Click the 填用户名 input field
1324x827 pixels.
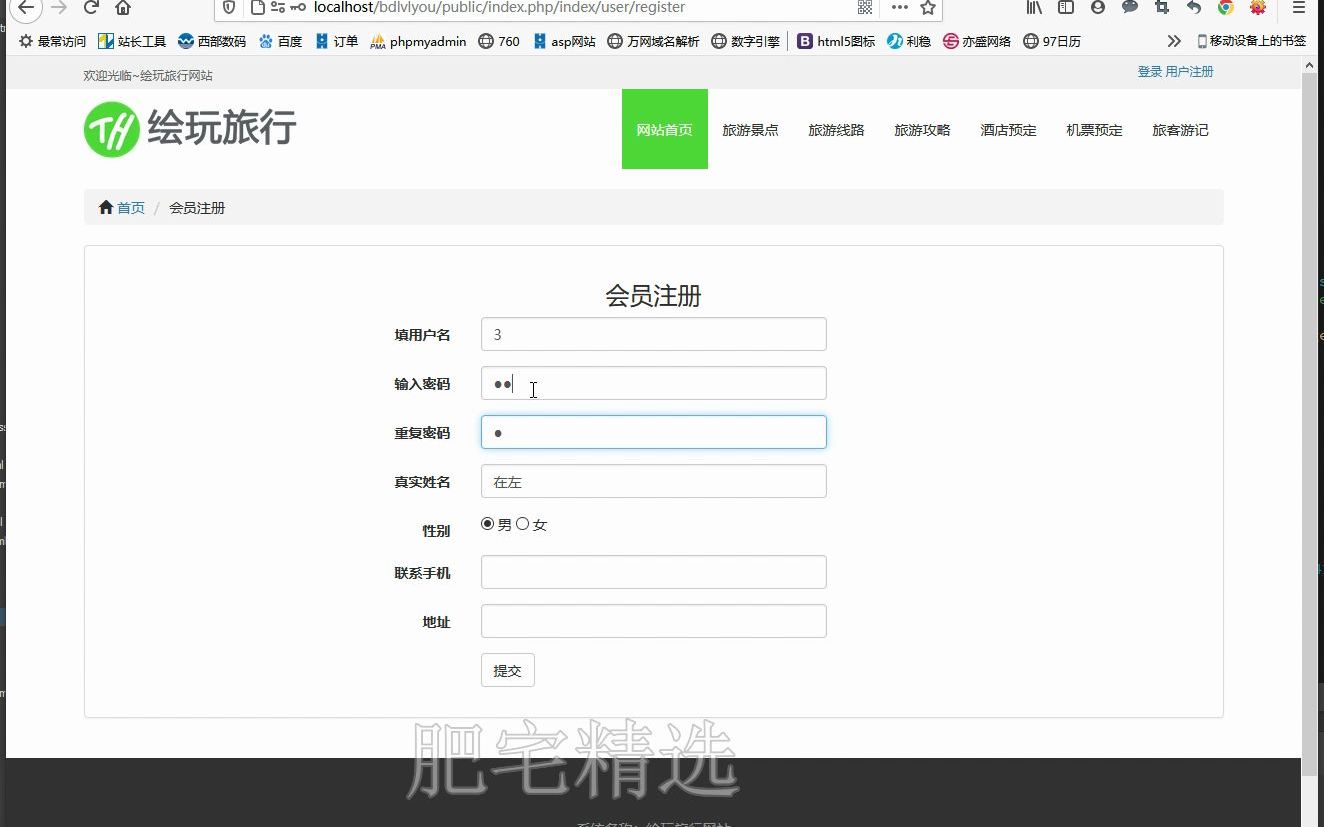(x=654, y=334)
